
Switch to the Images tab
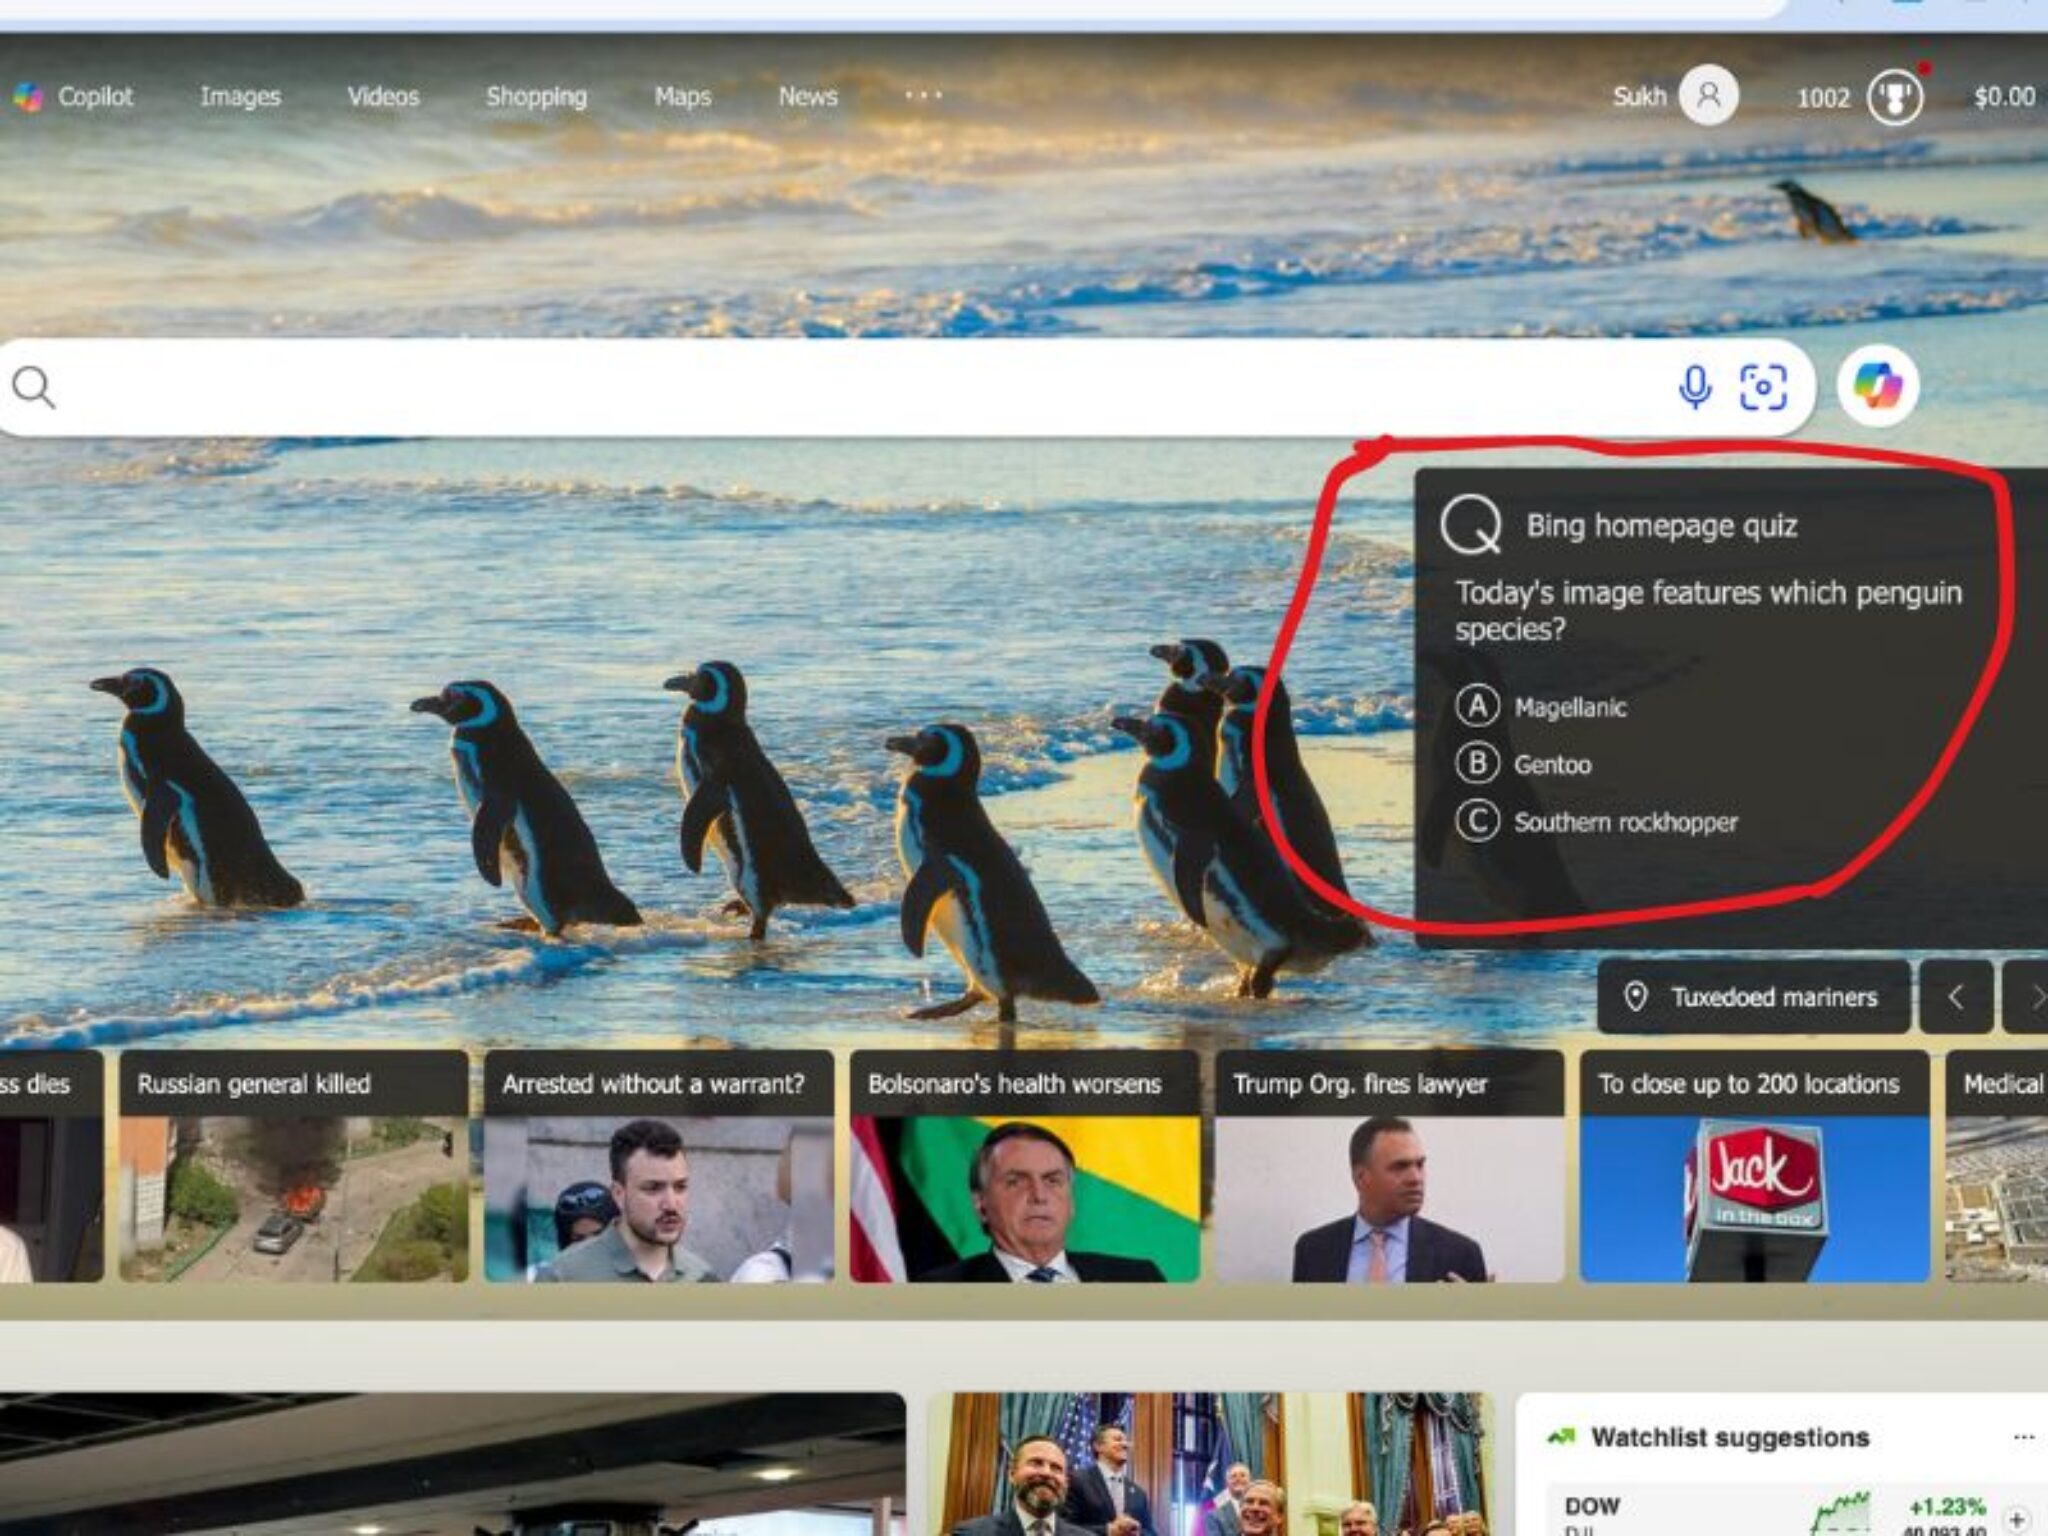pyautogui.click(x=241, y=96)
